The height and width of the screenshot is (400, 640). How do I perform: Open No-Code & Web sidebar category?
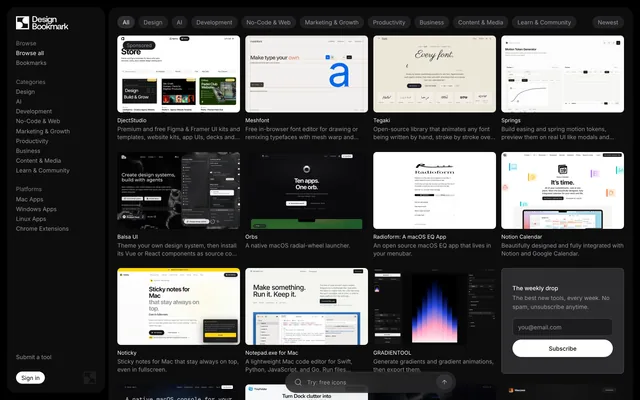click(38, 121)
